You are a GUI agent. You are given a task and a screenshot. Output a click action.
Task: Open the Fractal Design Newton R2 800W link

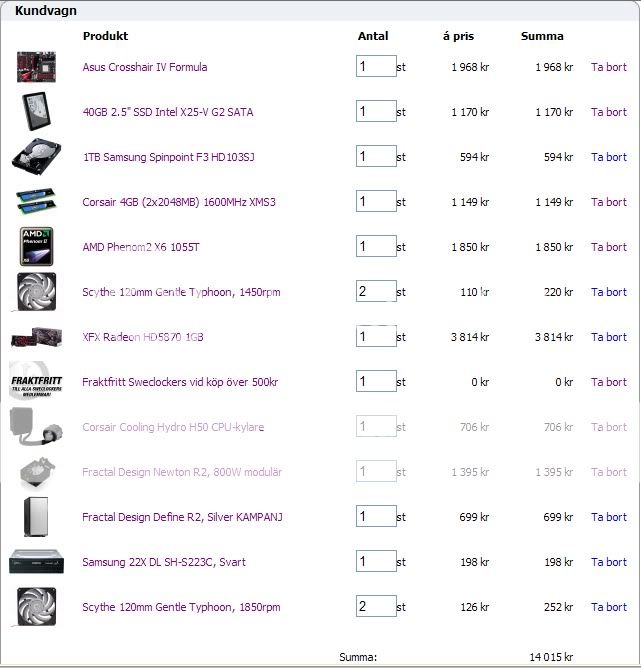(x=182, y=472)
